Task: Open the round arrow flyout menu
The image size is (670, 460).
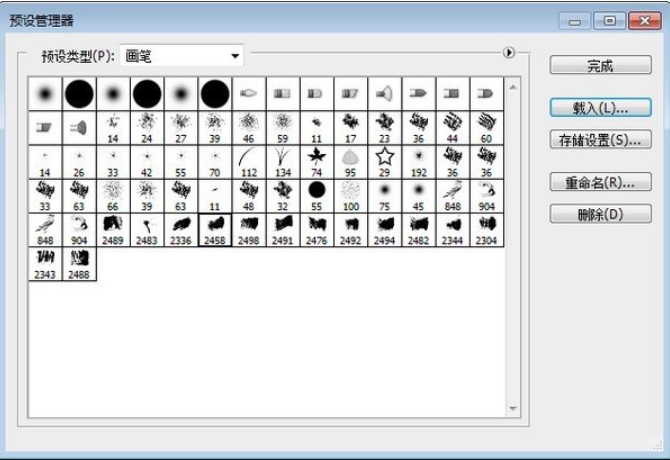Action: pyautogui.click(x=510, y=53)
